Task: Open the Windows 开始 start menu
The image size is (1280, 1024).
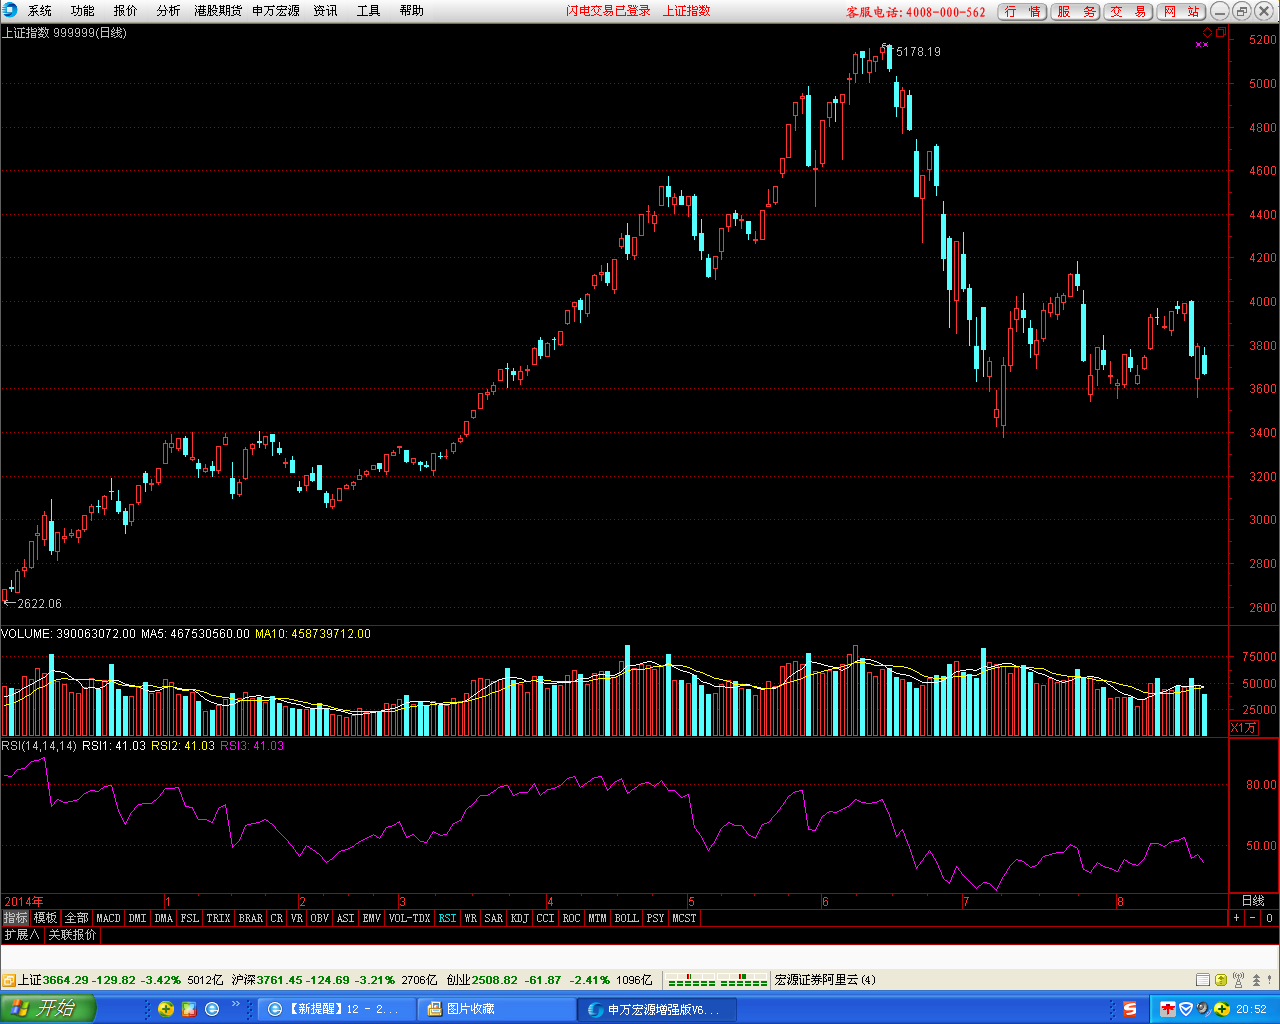Action: point(48,1009)
